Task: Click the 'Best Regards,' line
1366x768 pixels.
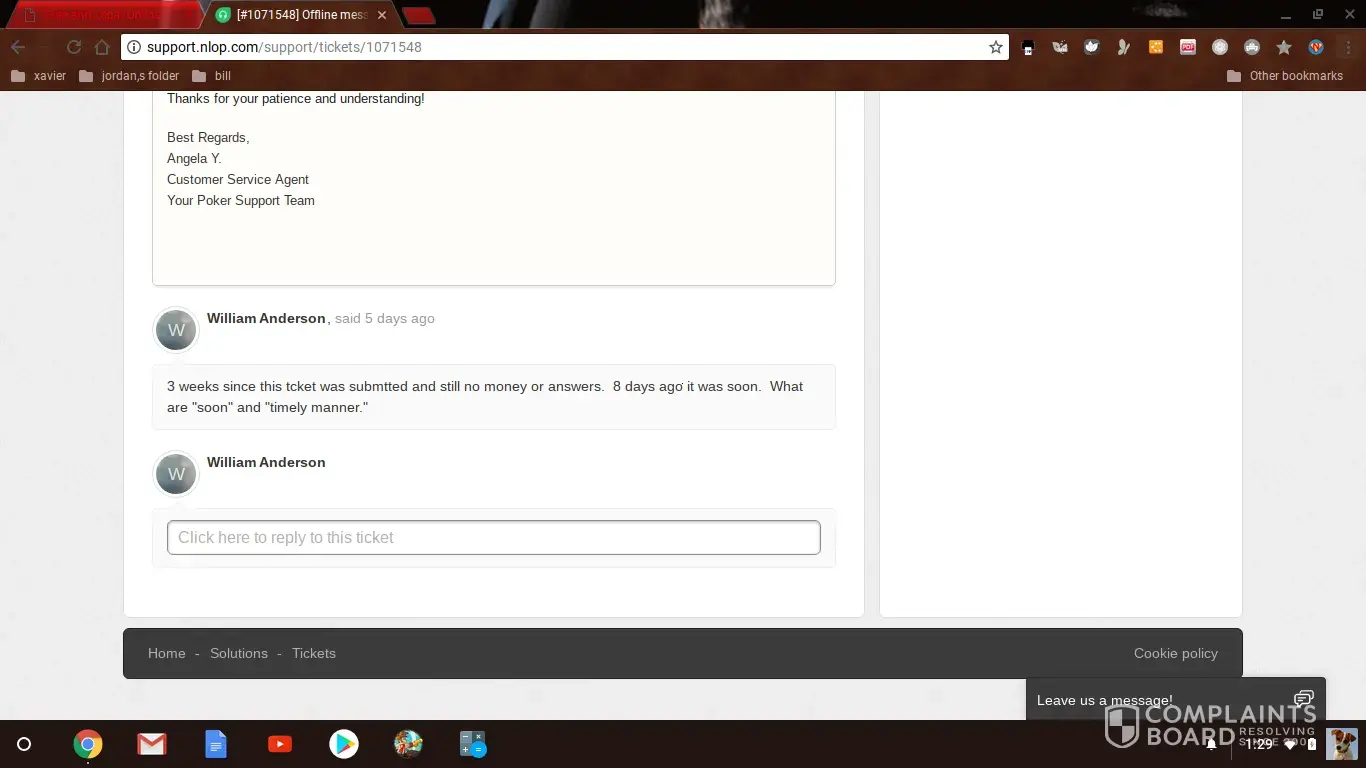Action: (x=208, y=137)
